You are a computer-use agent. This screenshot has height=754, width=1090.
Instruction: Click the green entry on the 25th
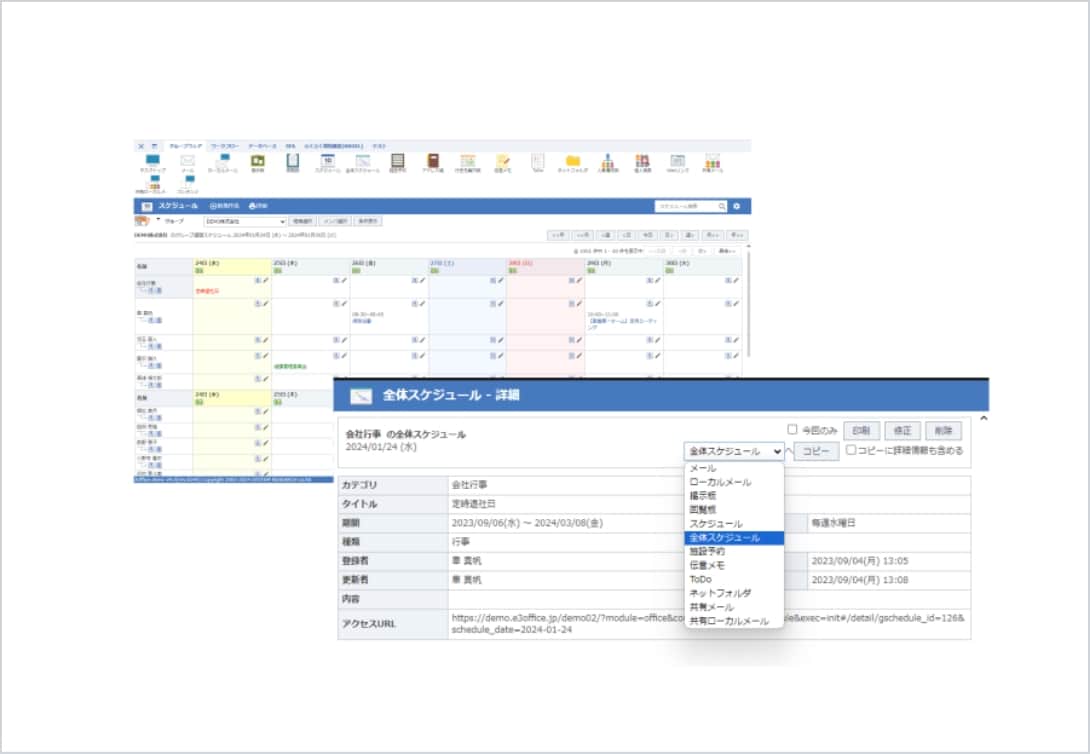(x=291, y=366)
